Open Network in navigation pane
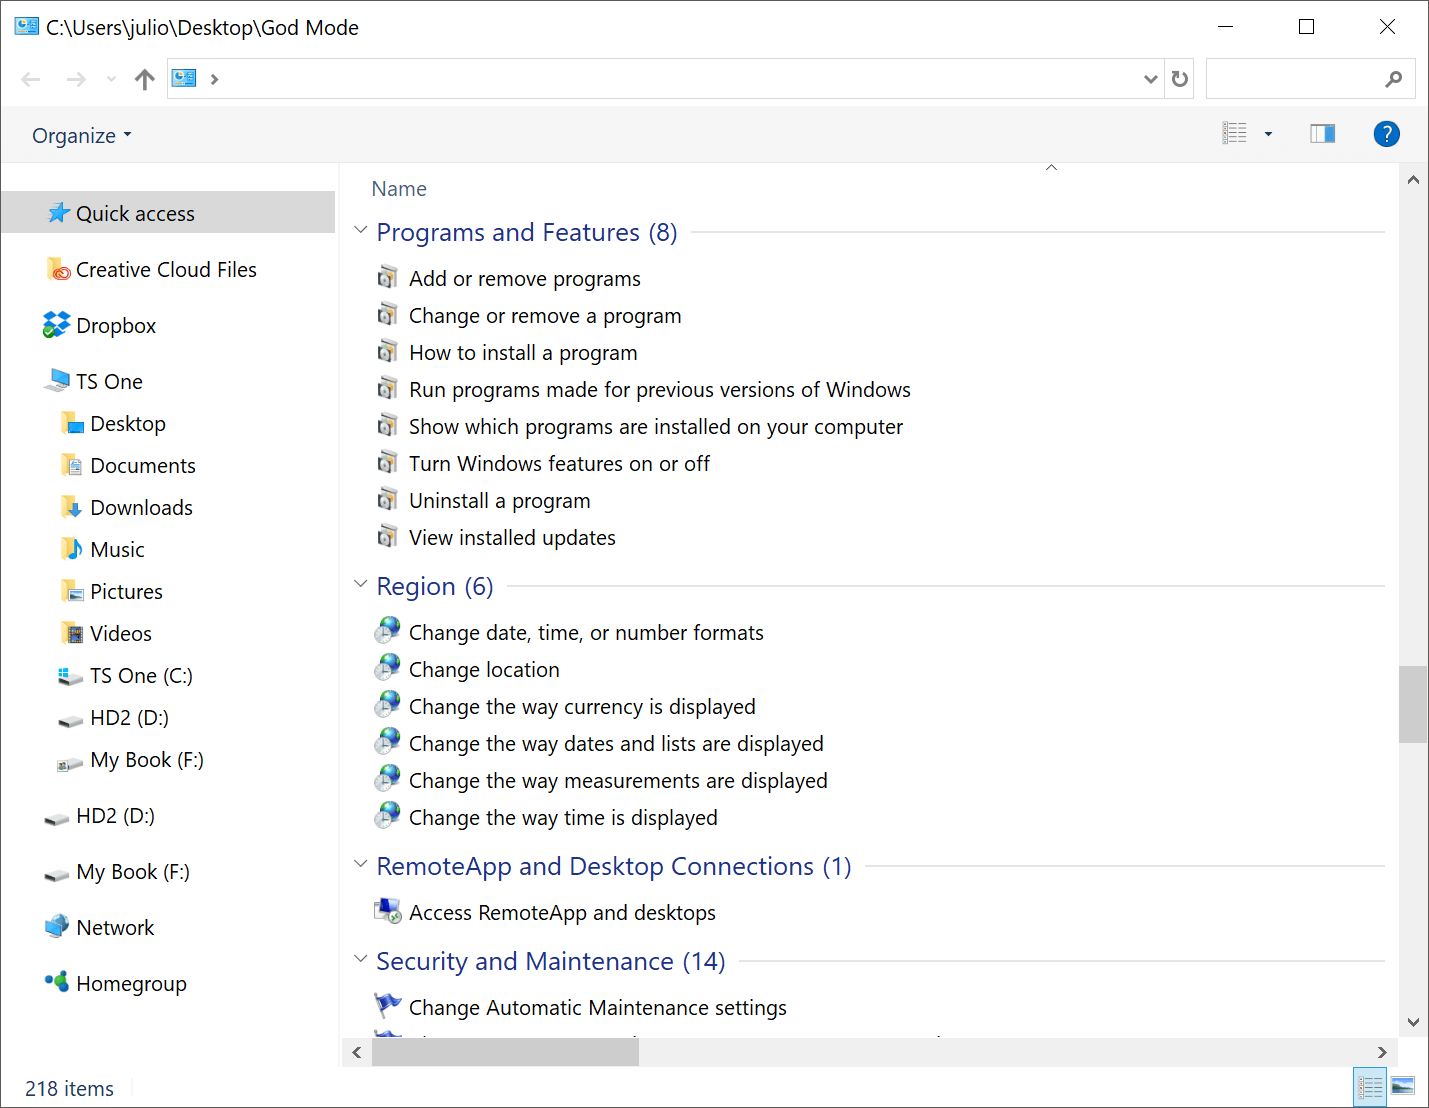 pos(115,928)
